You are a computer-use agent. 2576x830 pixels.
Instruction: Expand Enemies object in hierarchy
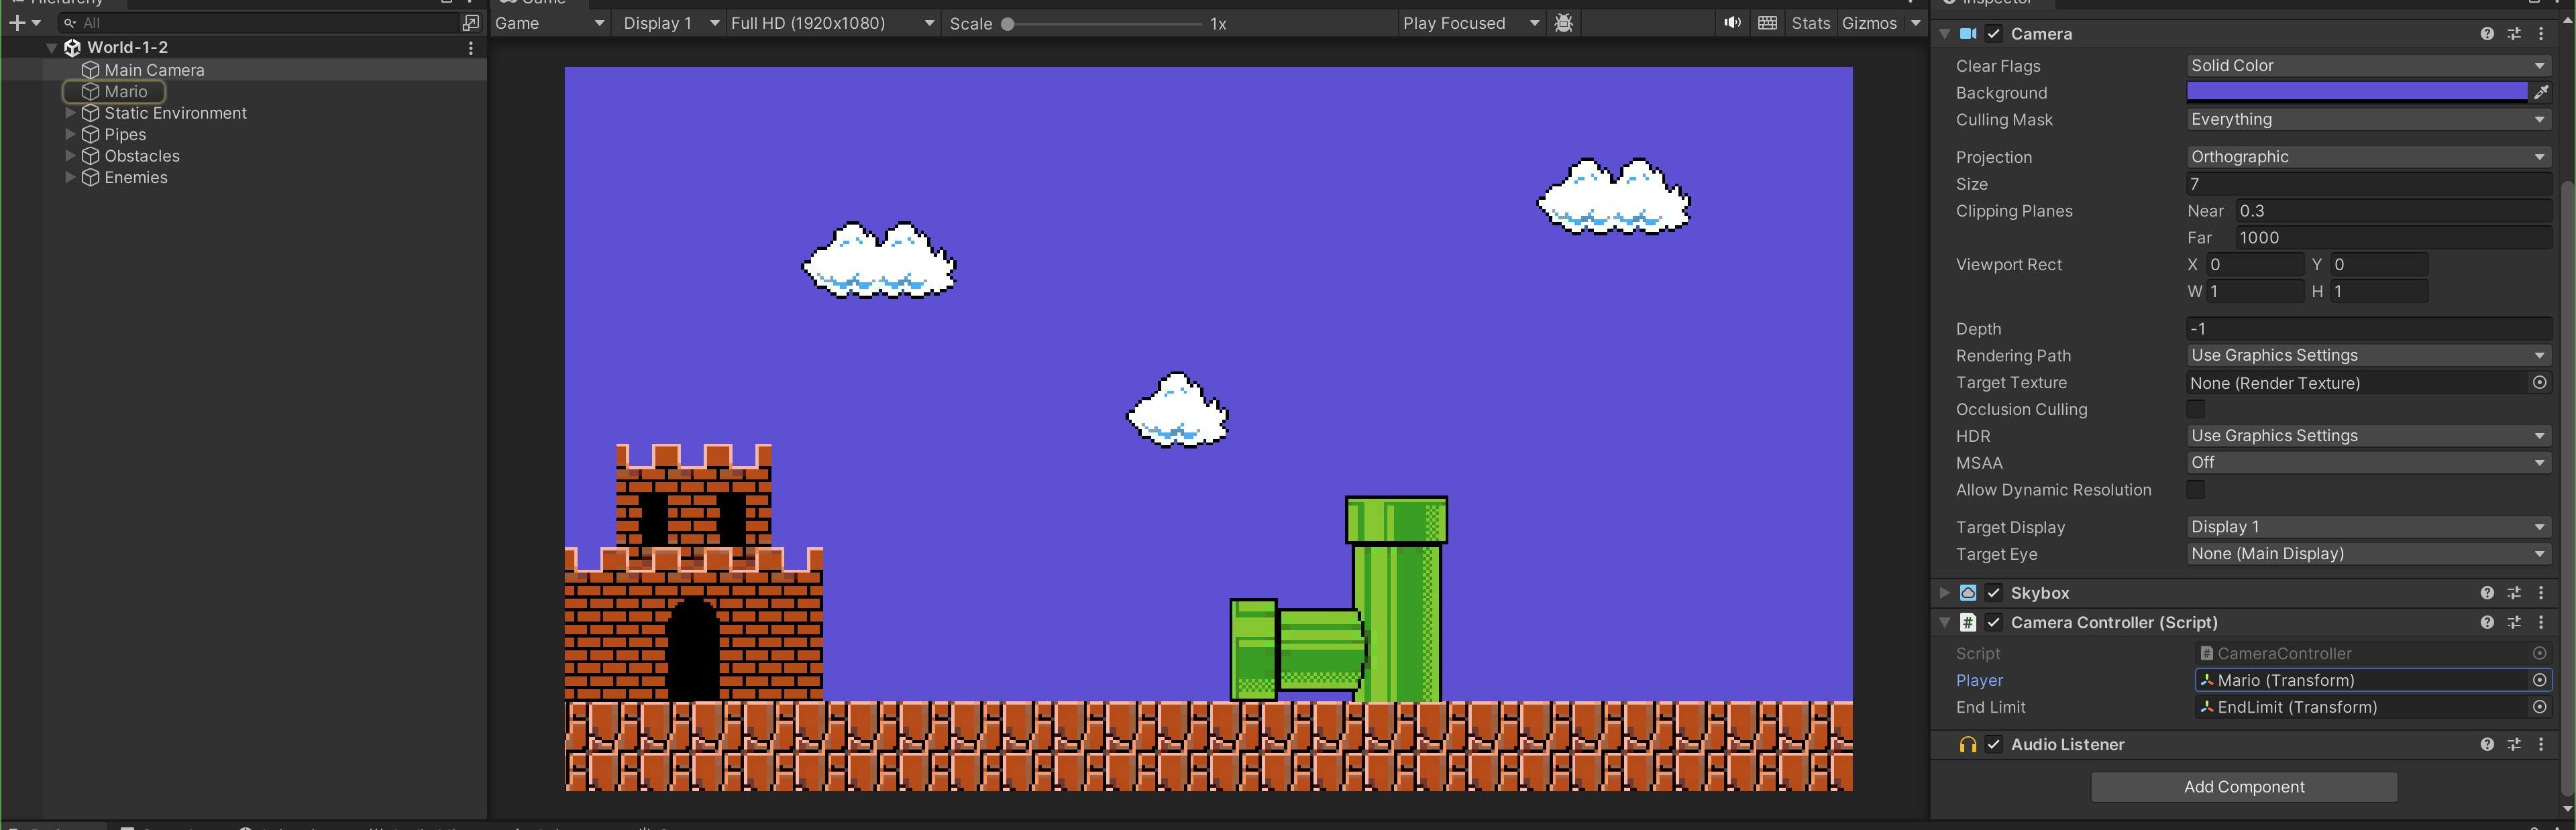(x=70, y=177)
